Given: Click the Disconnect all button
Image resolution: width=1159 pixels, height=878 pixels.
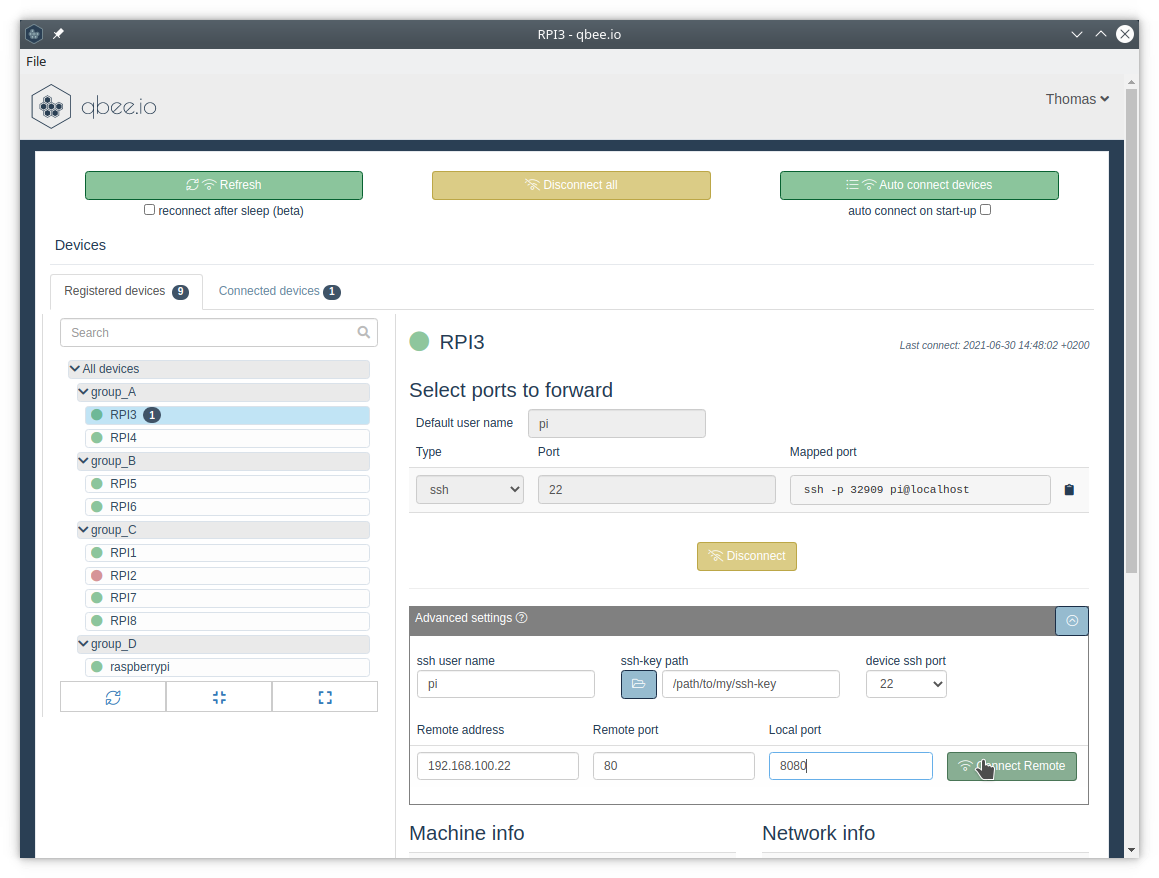Looking at the screenshot, I should tap(571, 185).
